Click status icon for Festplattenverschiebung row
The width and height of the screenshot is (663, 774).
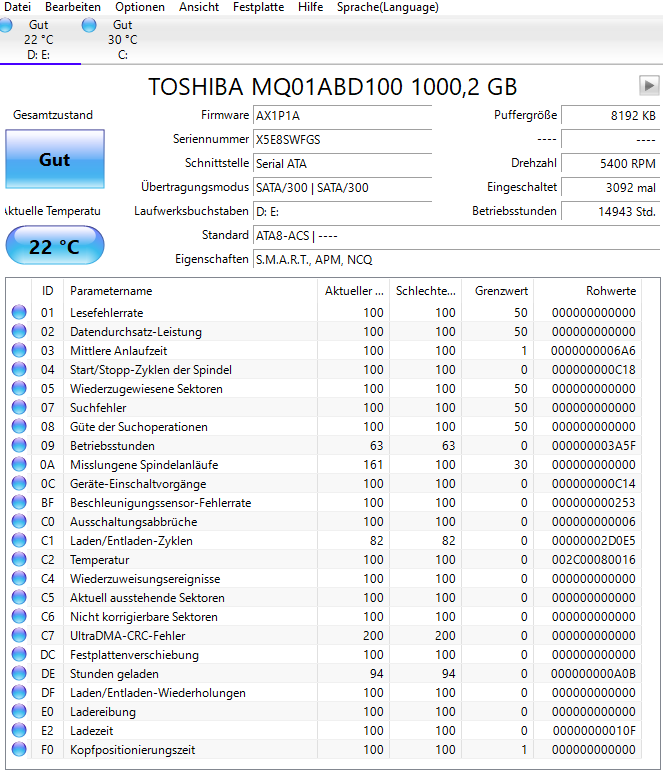[x=19, y=655]
